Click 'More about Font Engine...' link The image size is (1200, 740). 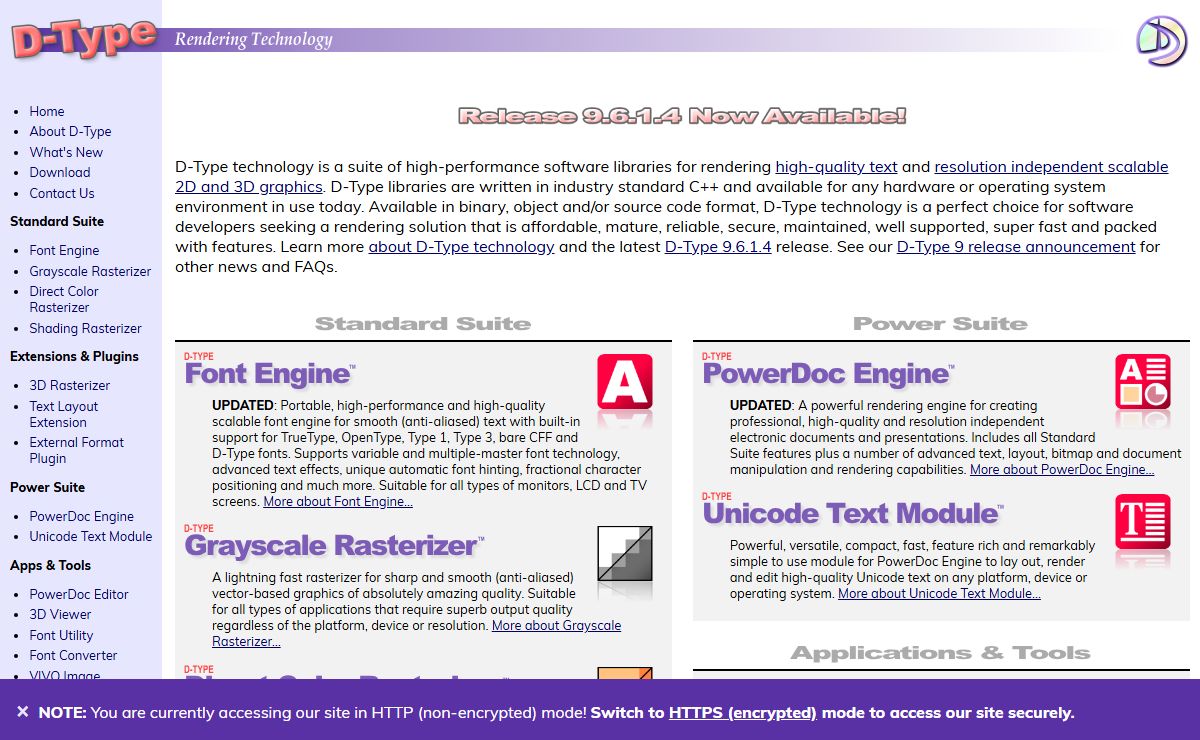(x=338, y=501)
